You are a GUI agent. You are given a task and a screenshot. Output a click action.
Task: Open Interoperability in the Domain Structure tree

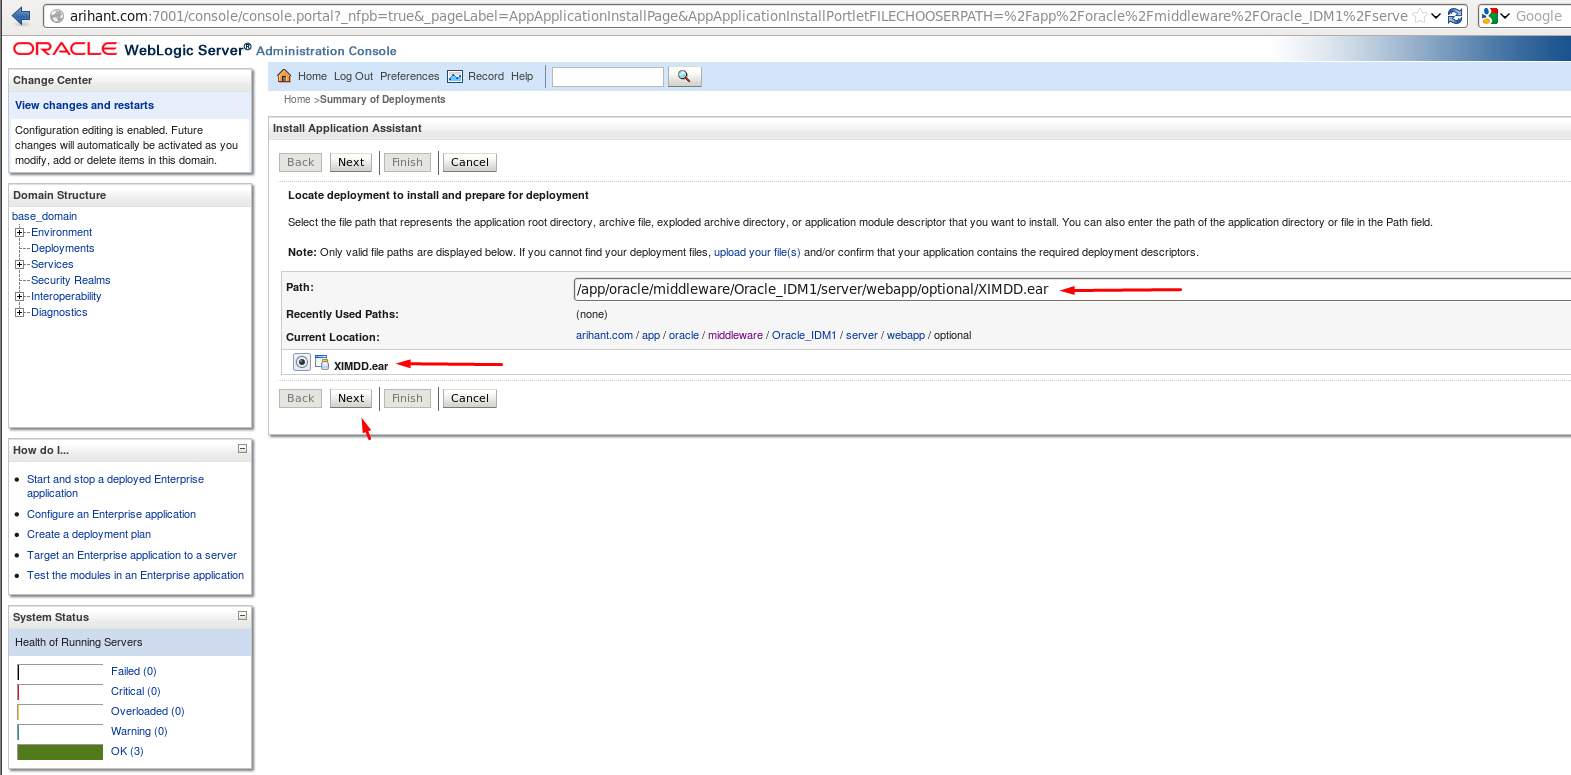[x=66, y=296]
